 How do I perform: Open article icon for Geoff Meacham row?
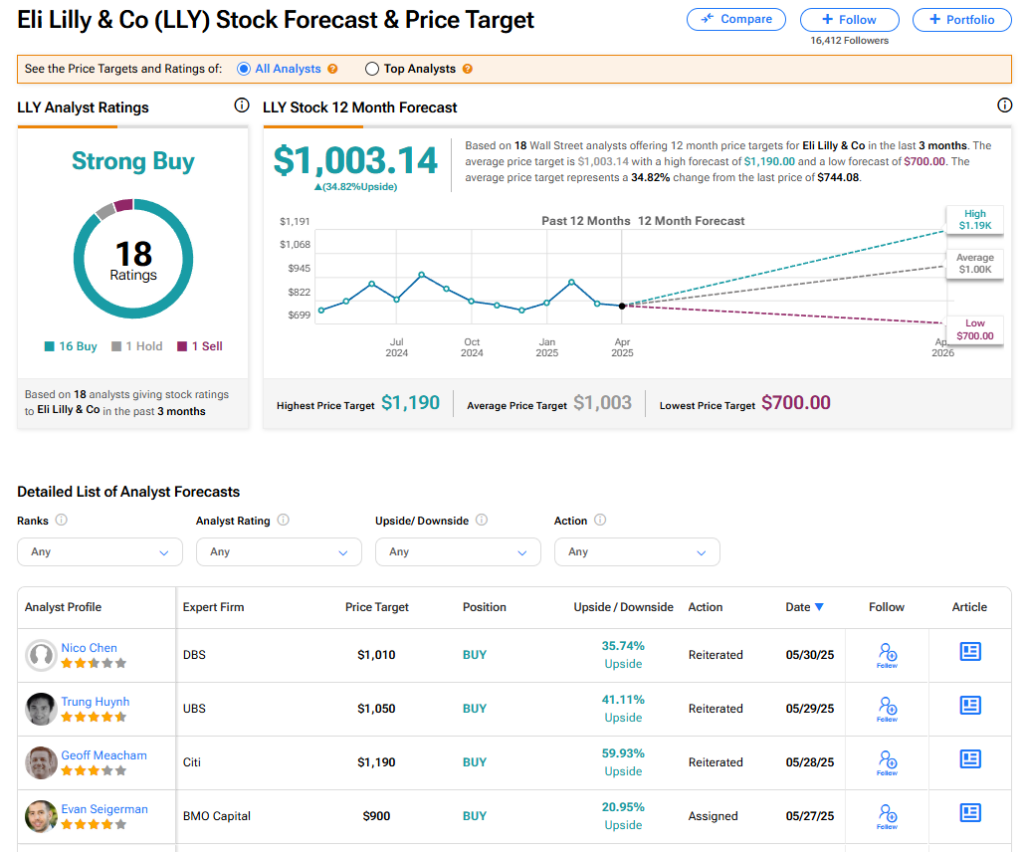click(x=970, y=759)
